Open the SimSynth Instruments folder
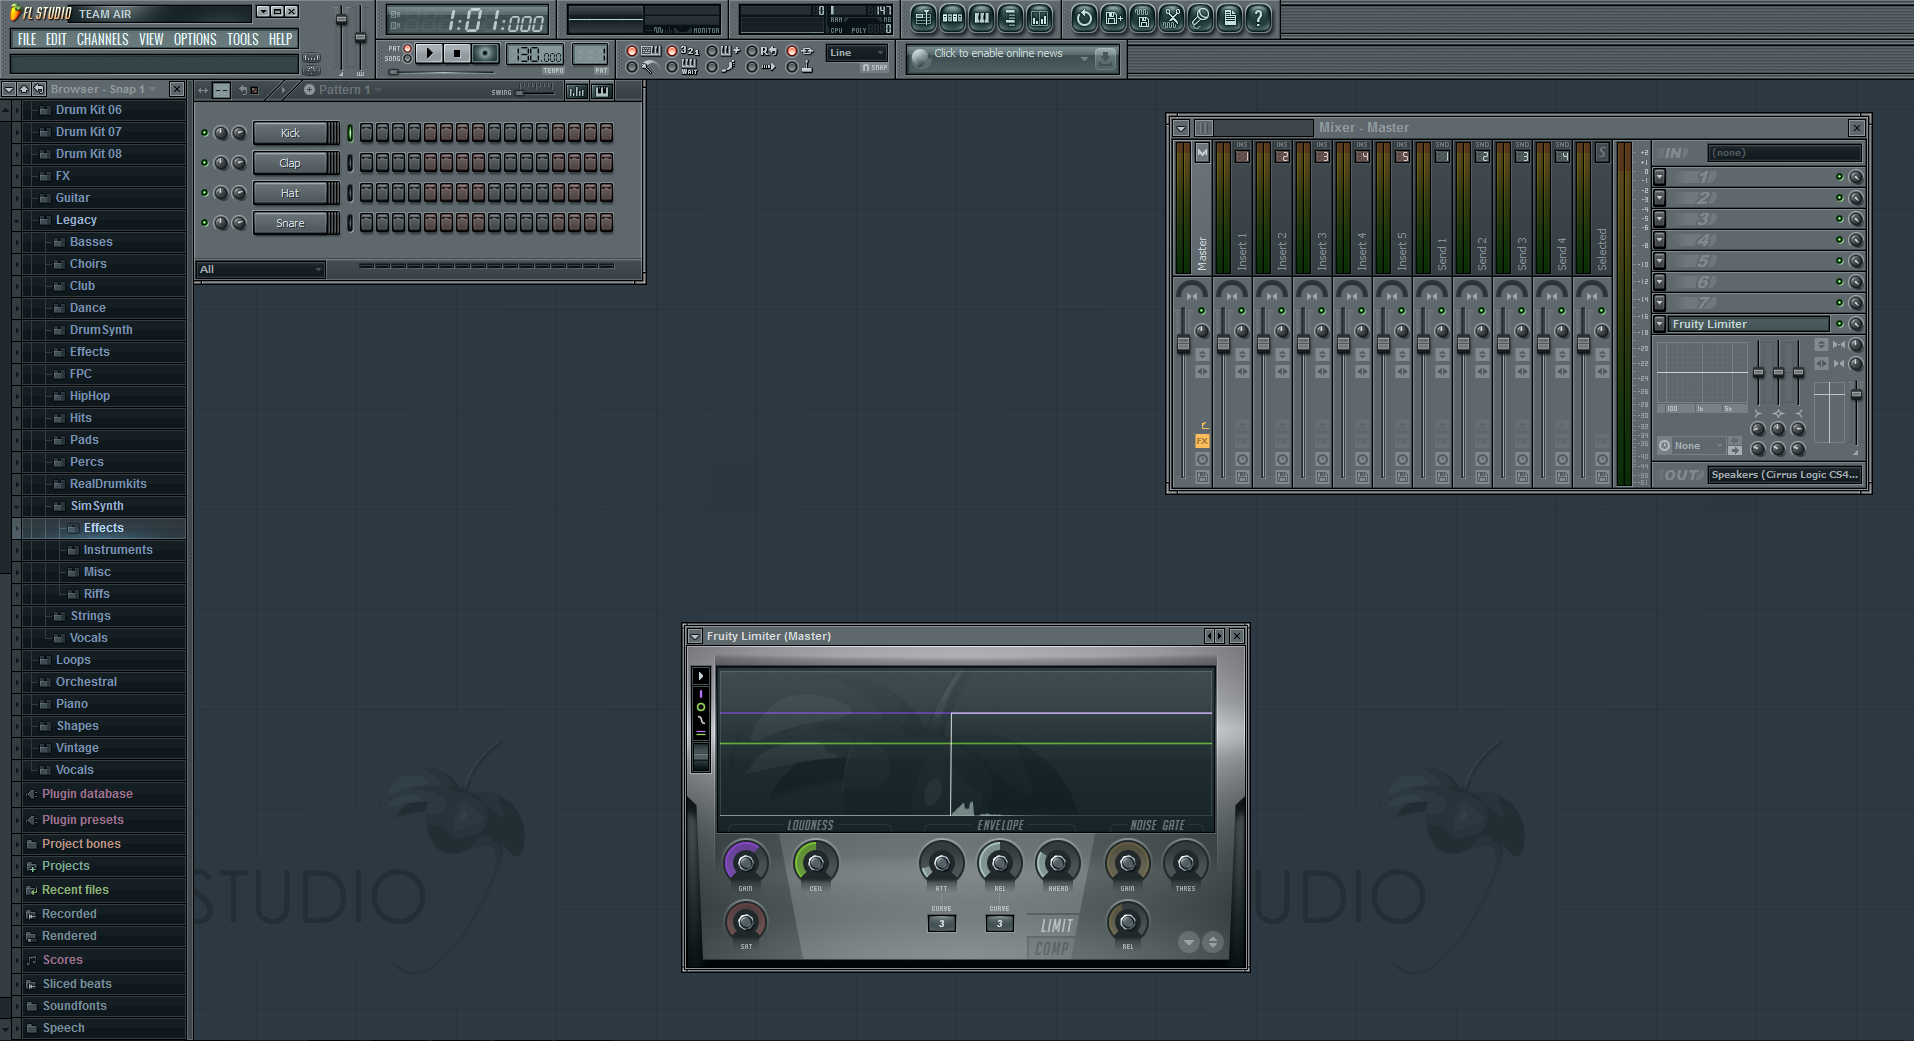Screen dimensions: 1914x1041 (118, 550)
